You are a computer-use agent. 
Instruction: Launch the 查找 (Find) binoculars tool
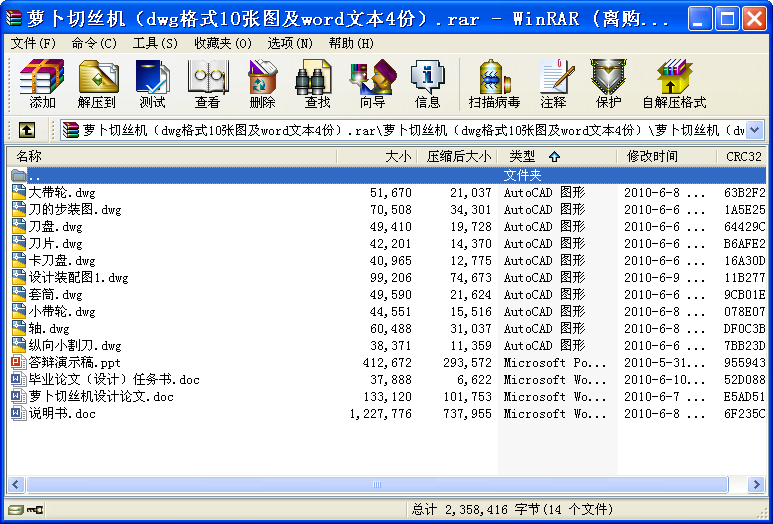point(317,84)
